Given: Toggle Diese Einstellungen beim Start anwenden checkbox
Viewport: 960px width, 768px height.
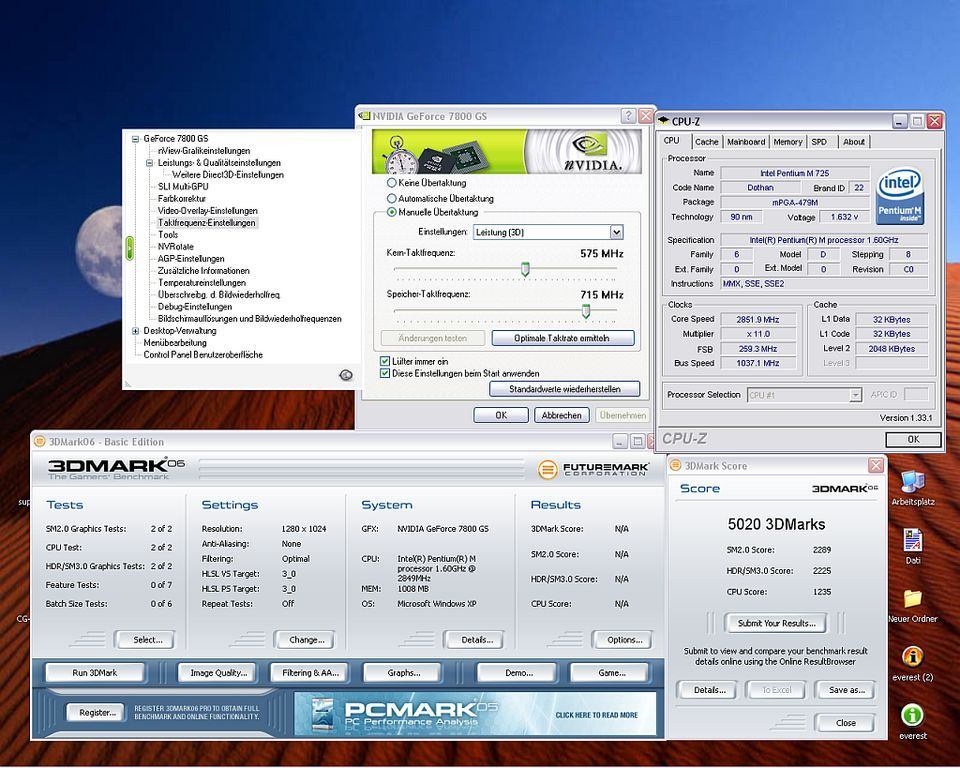Looking at the screenshot, I should pos(385,373).
